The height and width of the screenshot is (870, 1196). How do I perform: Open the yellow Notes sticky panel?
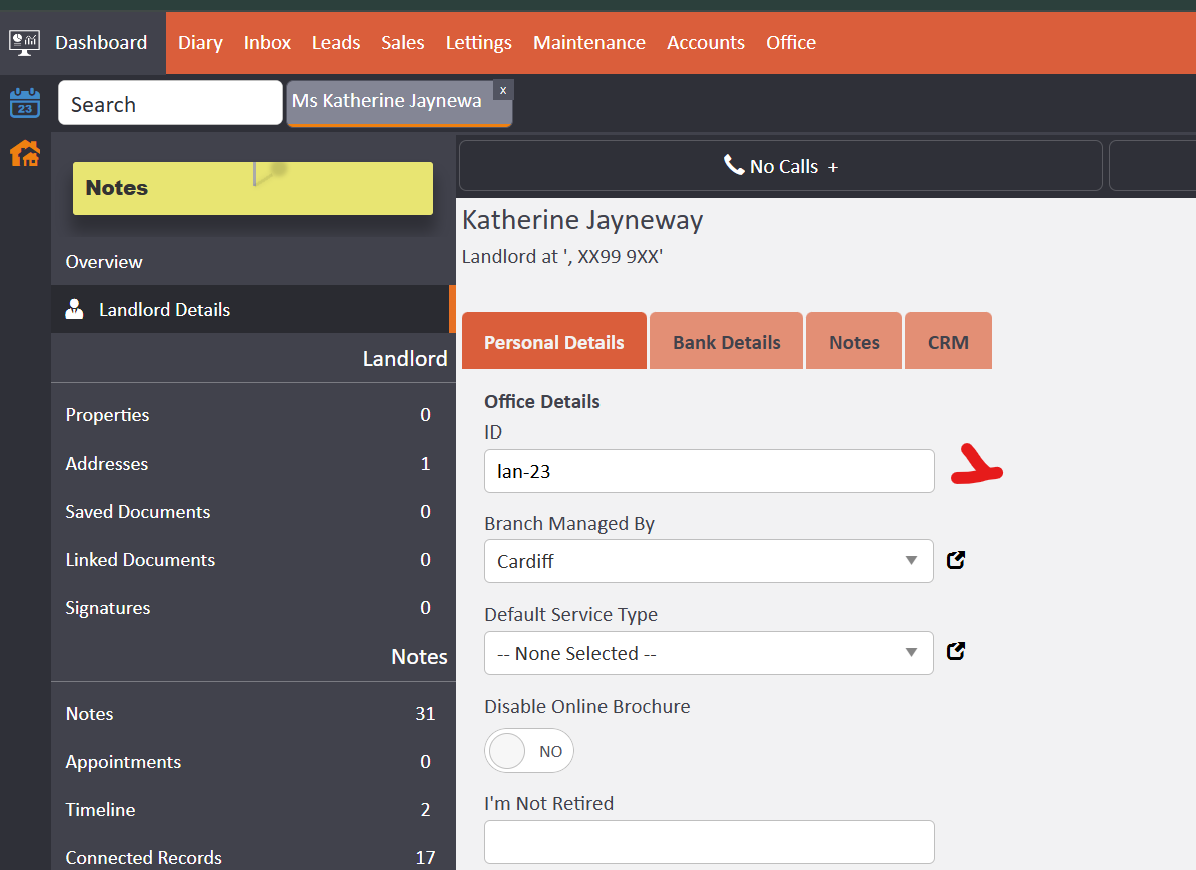coord(252,188)
